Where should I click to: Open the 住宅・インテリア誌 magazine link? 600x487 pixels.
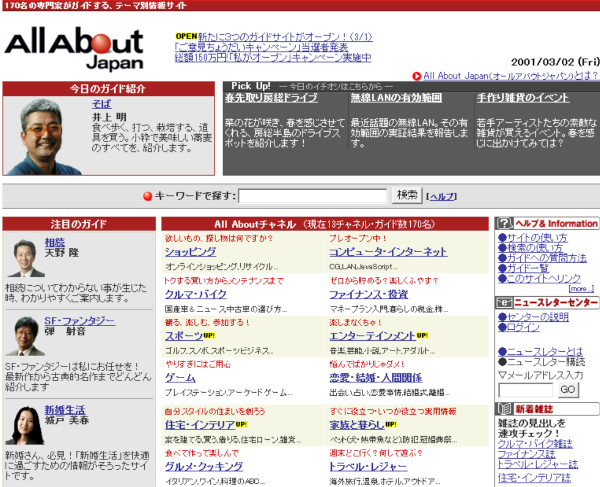534,477
